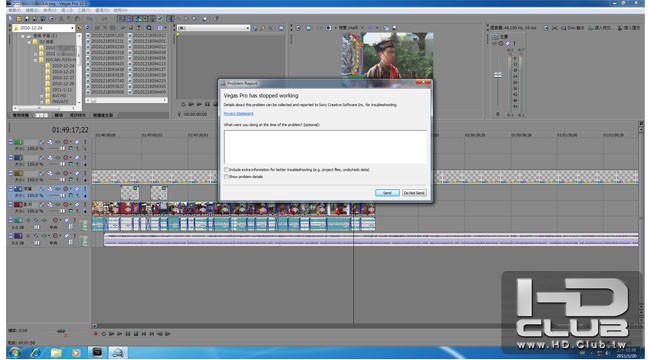Expand the AVCHD folder in tree

coord(41,95)
